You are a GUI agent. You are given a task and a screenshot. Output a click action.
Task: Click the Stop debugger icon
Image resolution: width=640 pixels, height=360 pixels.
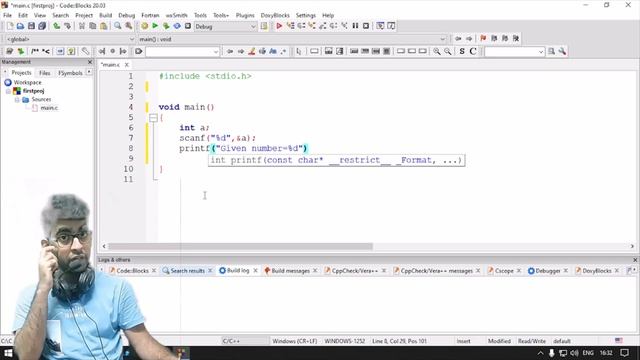(x=366, y=26)
